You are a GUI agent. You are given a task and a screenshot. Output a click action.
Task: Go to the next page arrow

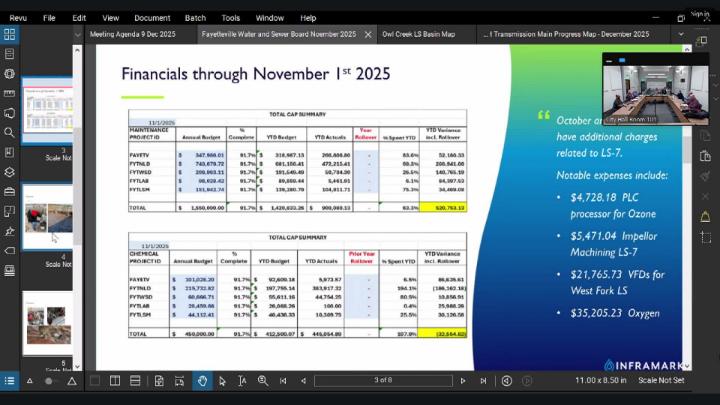462,381
